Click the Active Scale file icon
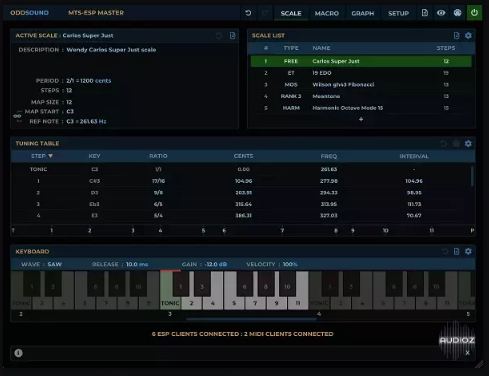The width and height of the screenshot is (489, 376). (x=232, y=35)
